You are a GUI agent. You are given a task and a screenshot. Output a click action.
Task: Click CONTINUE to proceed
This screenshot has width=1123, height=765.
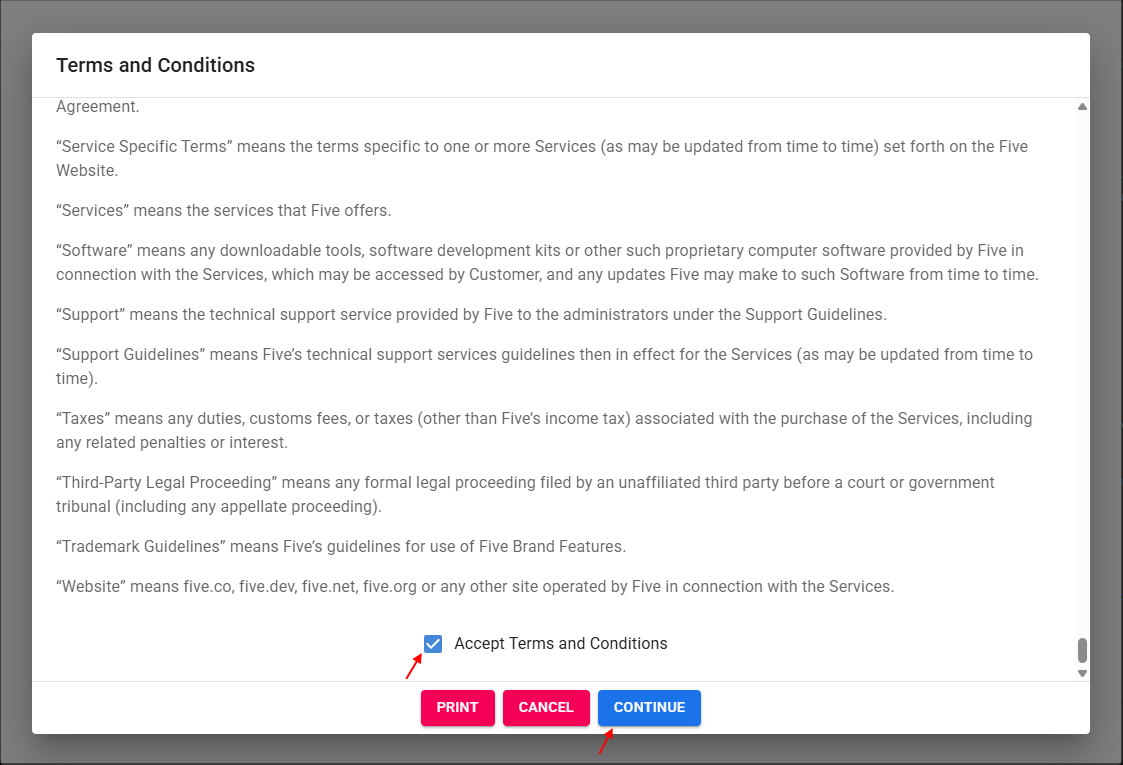[649, 707]
